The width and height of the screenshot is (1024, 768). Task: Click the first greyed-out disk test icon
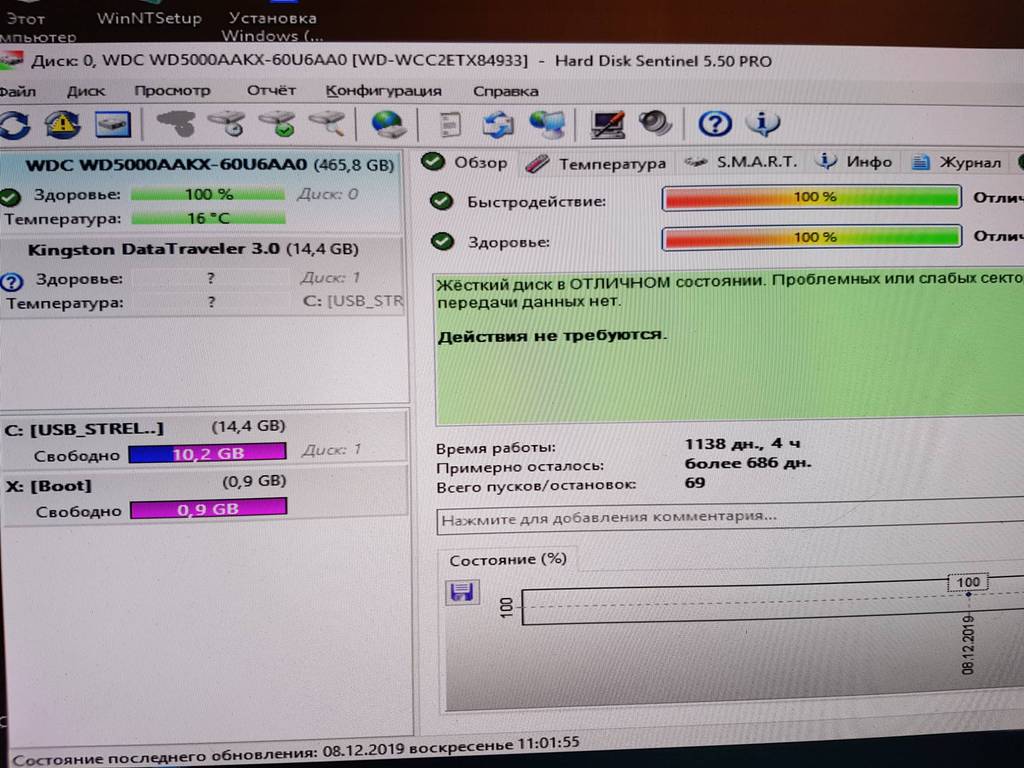176,123
